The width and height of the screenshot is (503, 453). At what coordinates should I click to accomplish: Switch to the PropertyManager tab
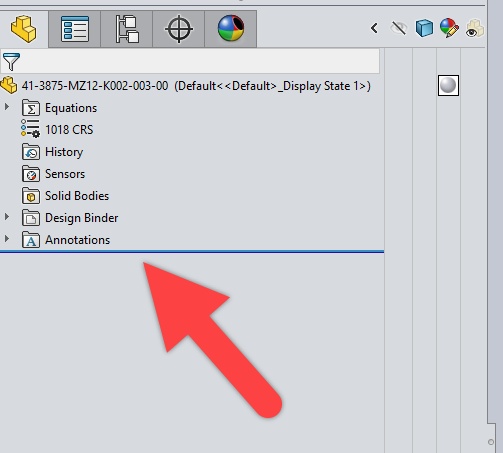tap(75, 29)
